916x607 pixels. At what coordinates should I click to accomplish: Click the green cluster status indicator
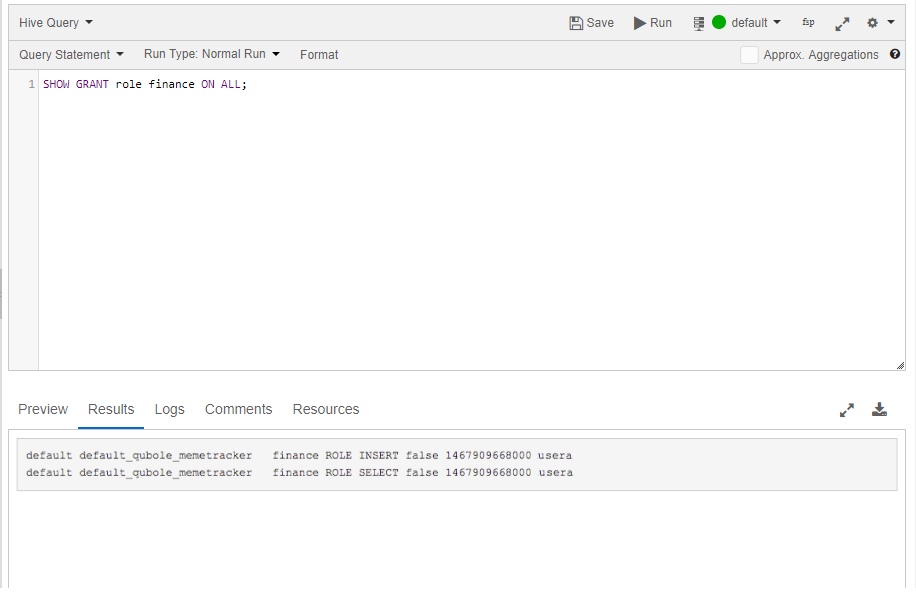[x=719, y=22]
